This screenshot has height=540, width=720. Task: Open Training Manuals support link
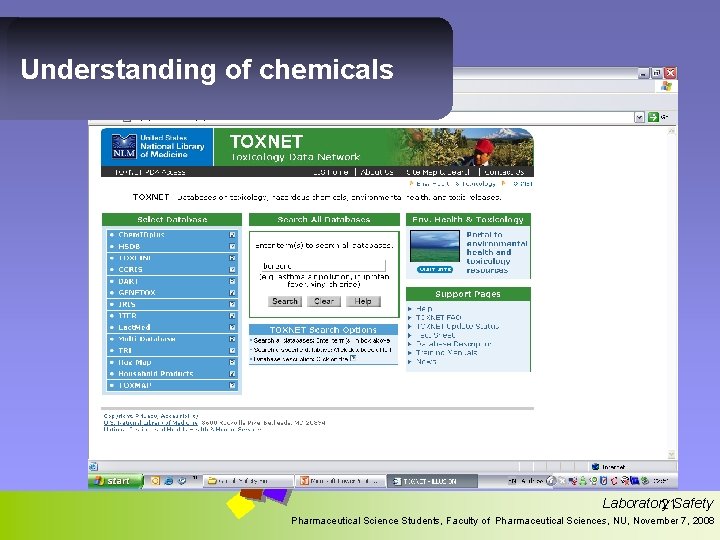click(446, 353)
